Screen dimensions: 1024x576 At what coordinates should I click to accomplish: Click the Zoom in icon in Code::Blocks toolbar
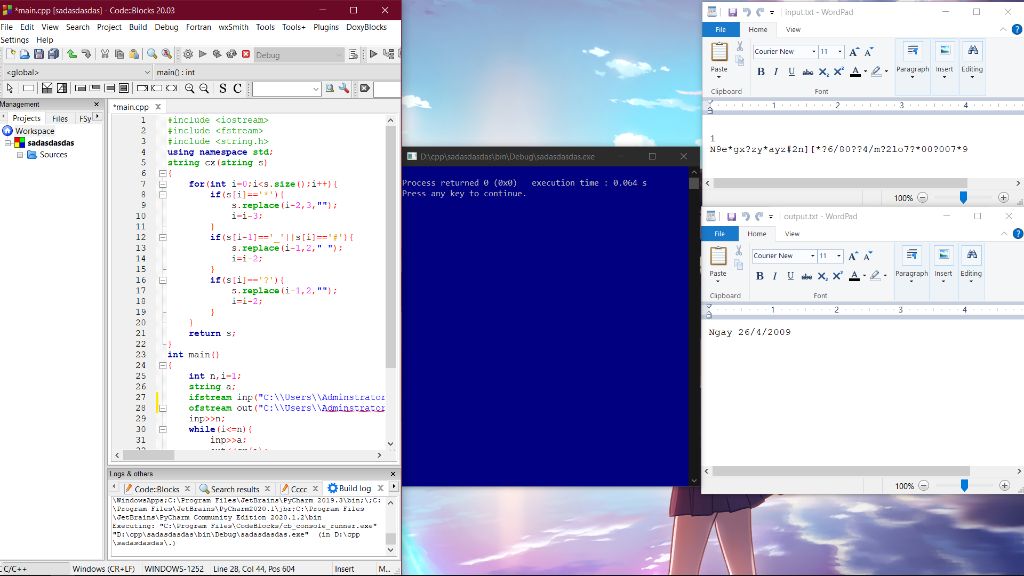[x=189, y=88]
